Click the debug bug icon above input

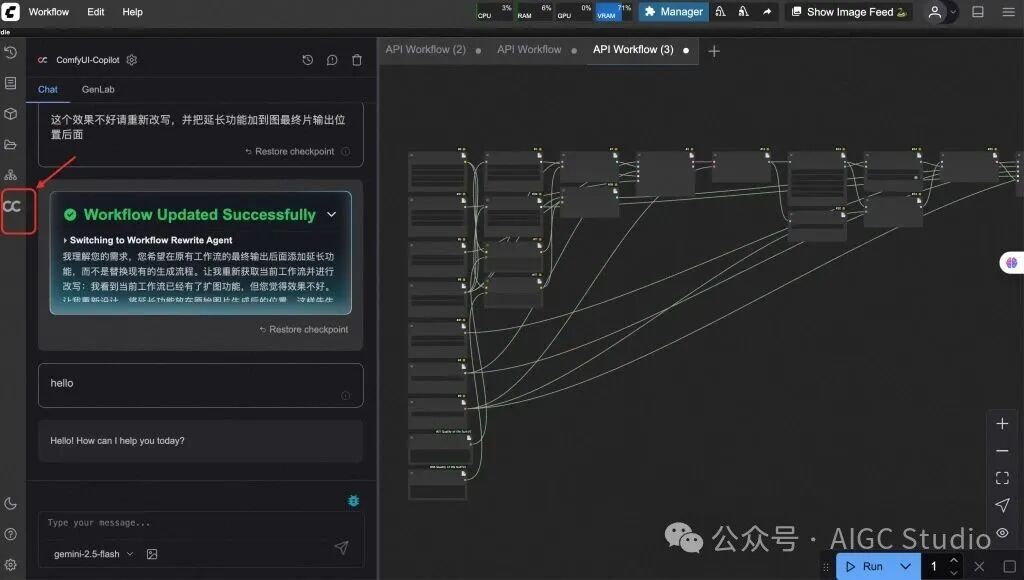click(x=353, y=500)
